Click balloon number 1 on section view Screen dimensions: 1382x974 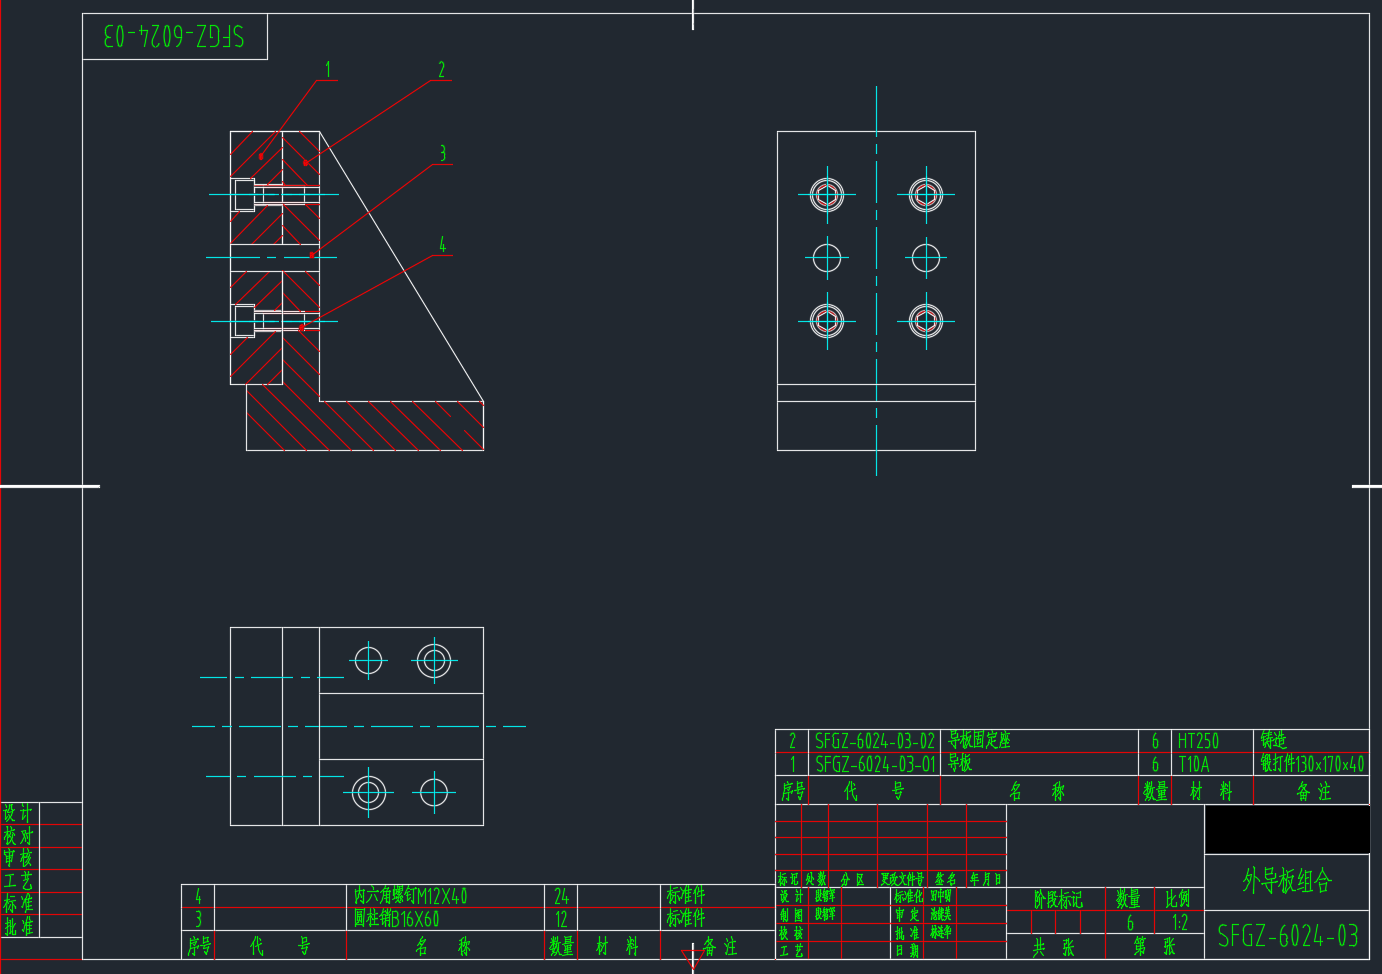(x=327, y=70)
